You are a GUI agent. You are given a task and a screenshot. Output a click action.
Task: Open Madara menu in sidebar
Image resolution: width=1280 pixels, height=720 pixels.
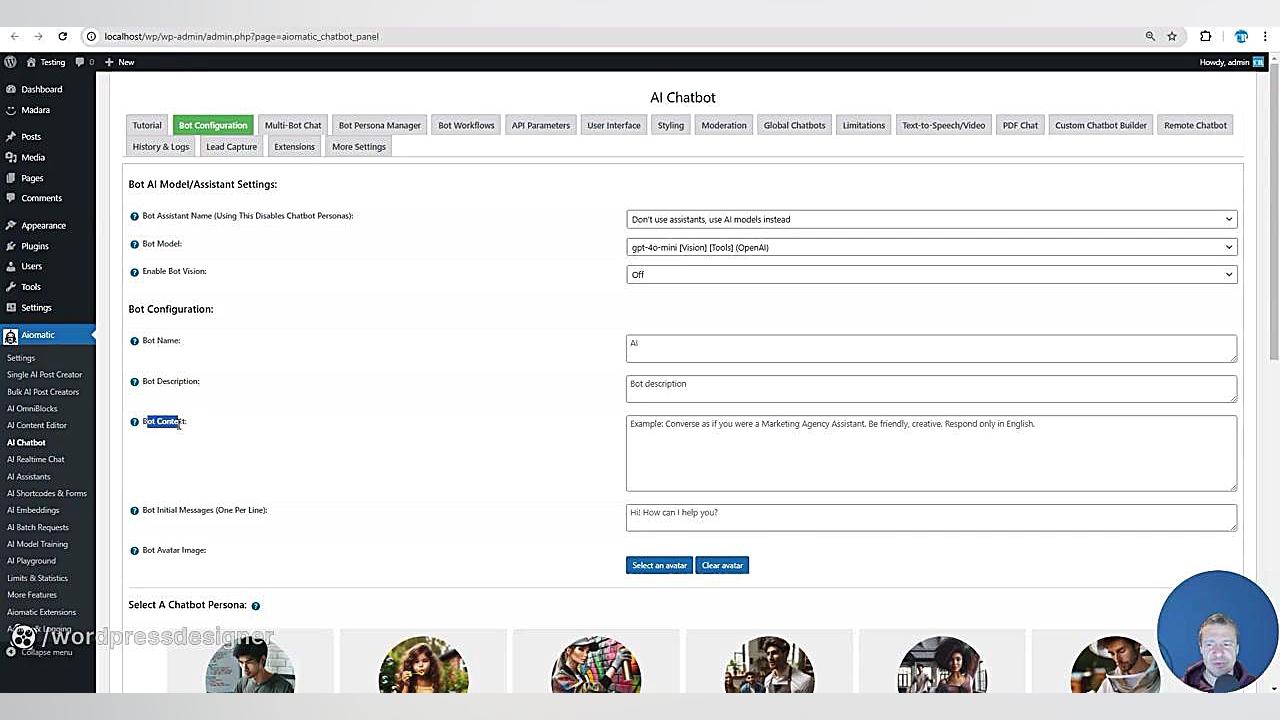[x=35, y=110]
